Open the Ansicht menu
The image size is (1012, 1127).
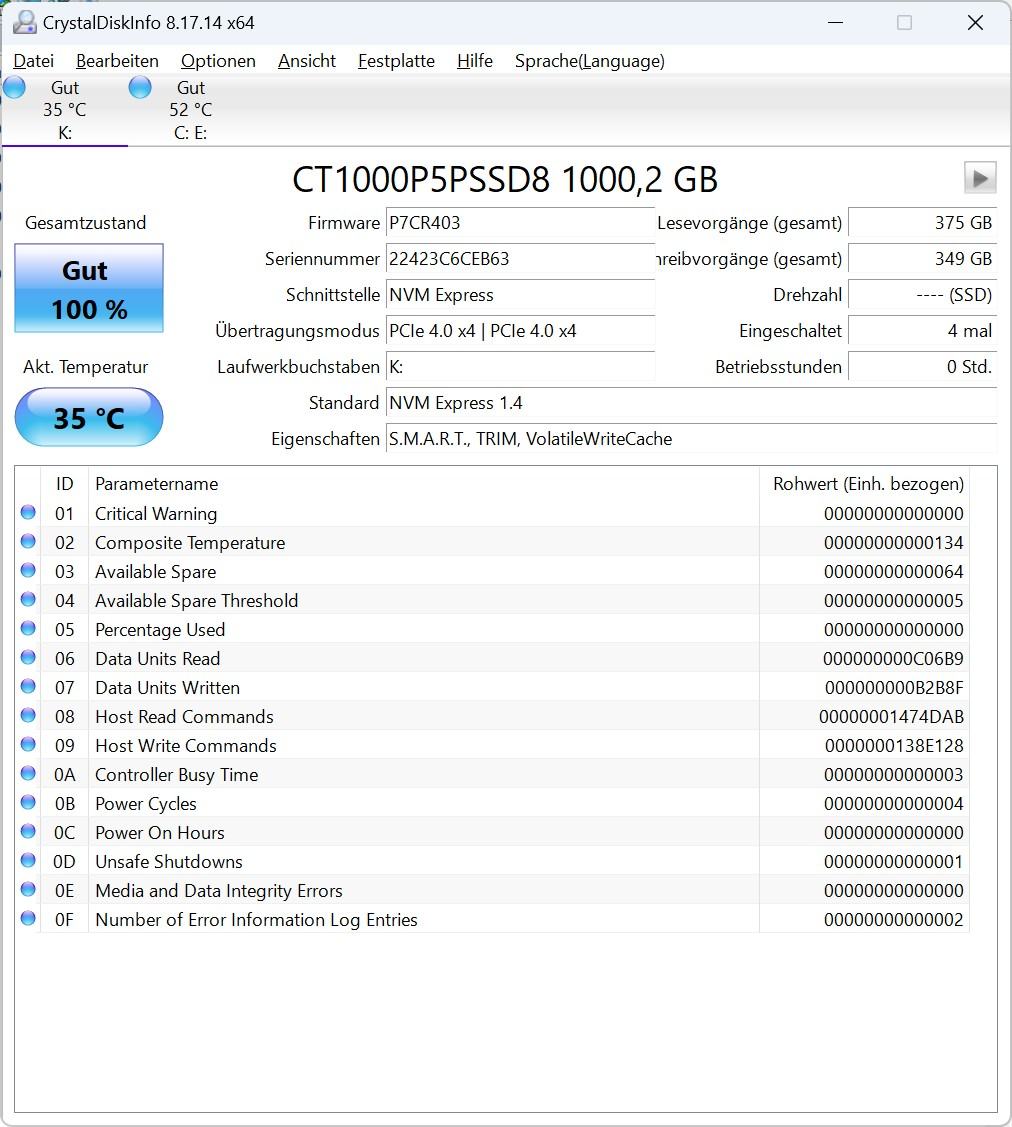(x=307, y=61)
